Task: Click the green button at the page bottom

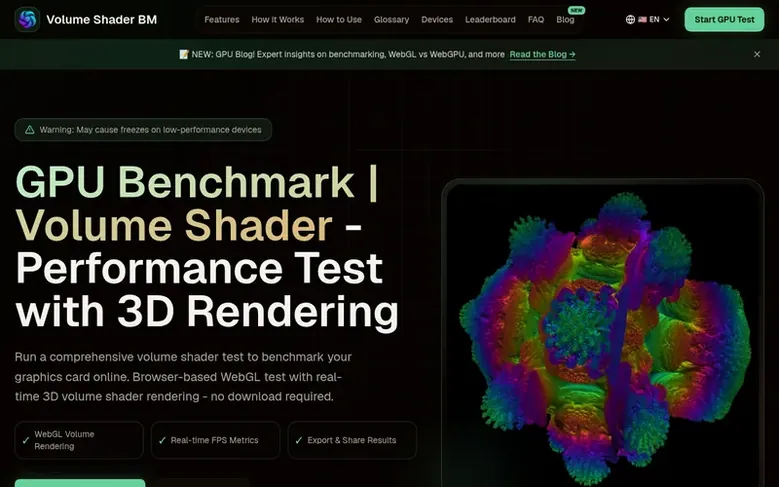Action: tap(80, 483)
